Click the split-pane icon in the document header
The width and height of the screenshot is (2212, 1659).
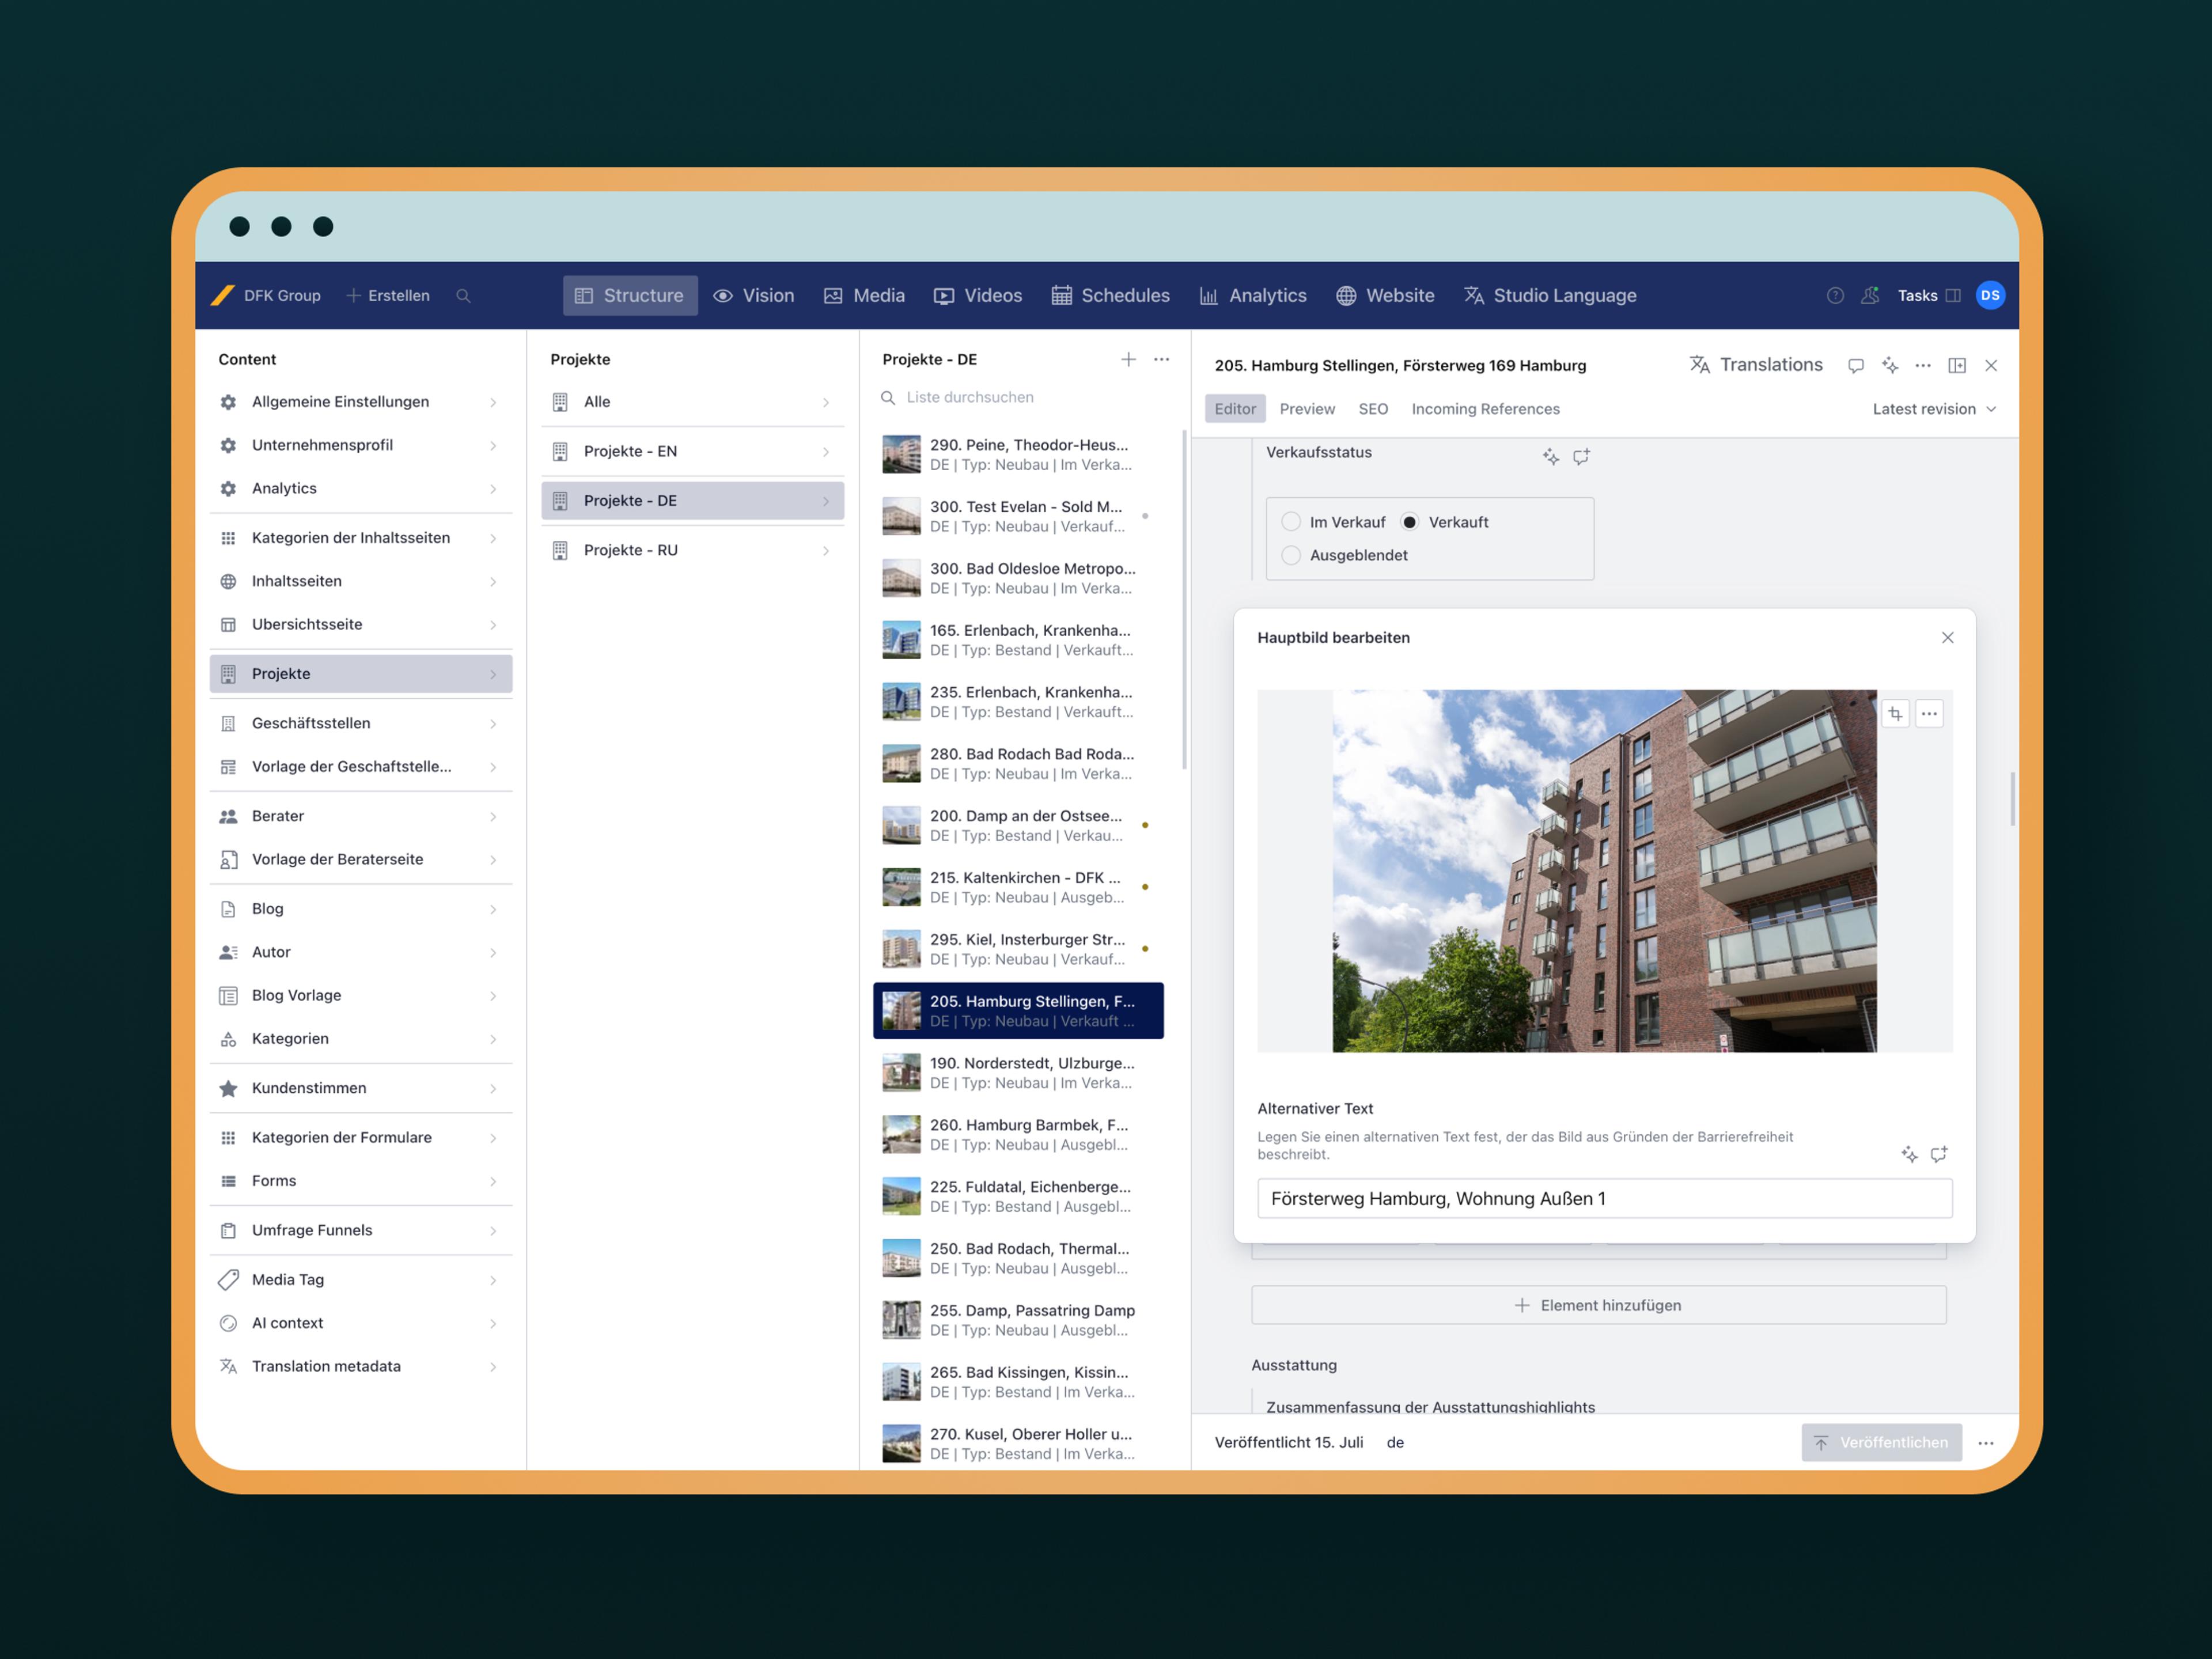[1957, 366]
